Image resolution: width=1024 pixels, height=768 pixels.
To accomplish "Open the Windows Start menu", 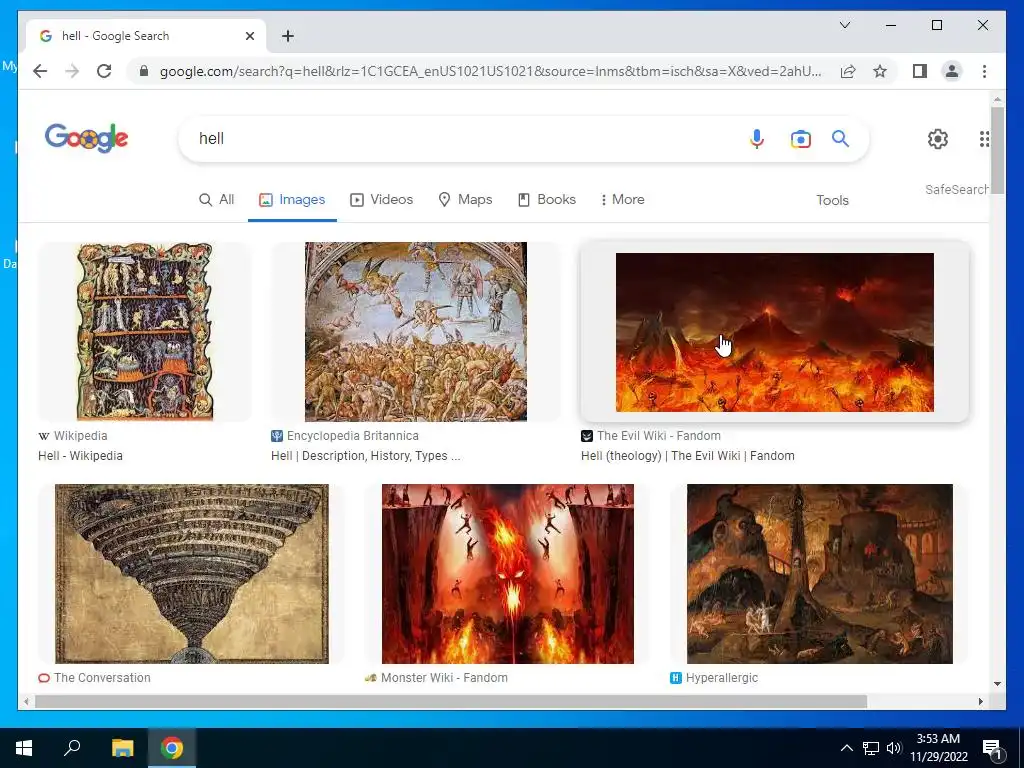I will tap(24, 748).
